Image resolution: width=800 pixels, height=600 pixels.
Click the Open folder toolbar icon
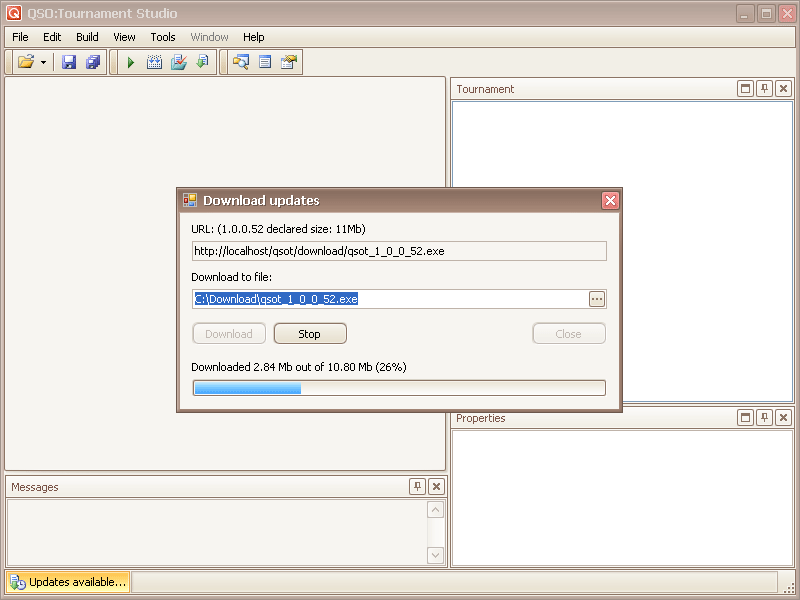pos(26,62)
